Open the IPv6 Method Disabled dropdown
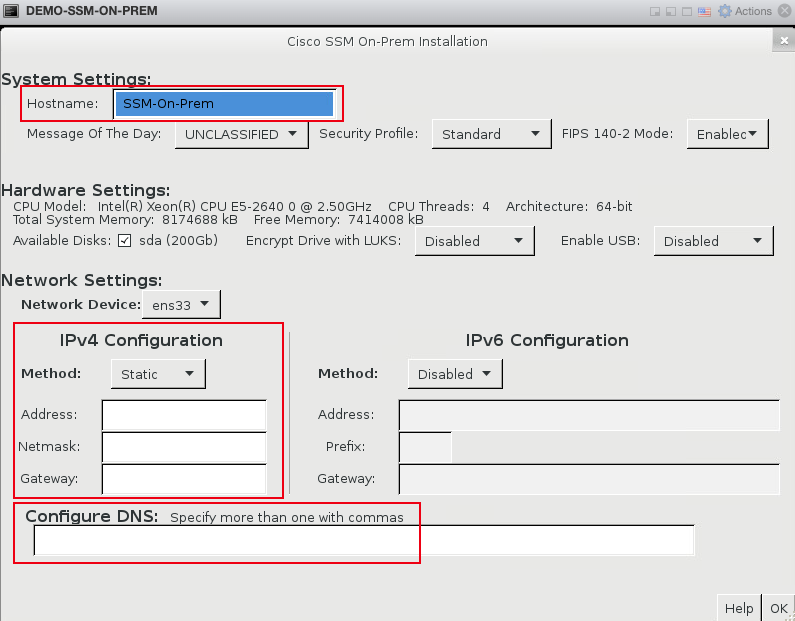 point(455,374)
